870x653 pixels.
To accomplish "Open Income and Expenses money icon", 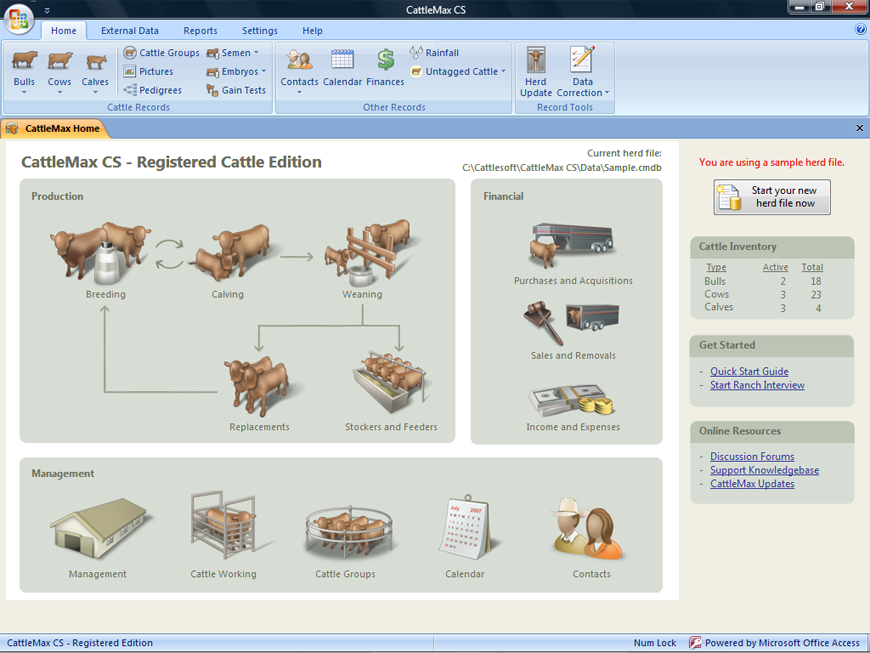I will point(571,401).
